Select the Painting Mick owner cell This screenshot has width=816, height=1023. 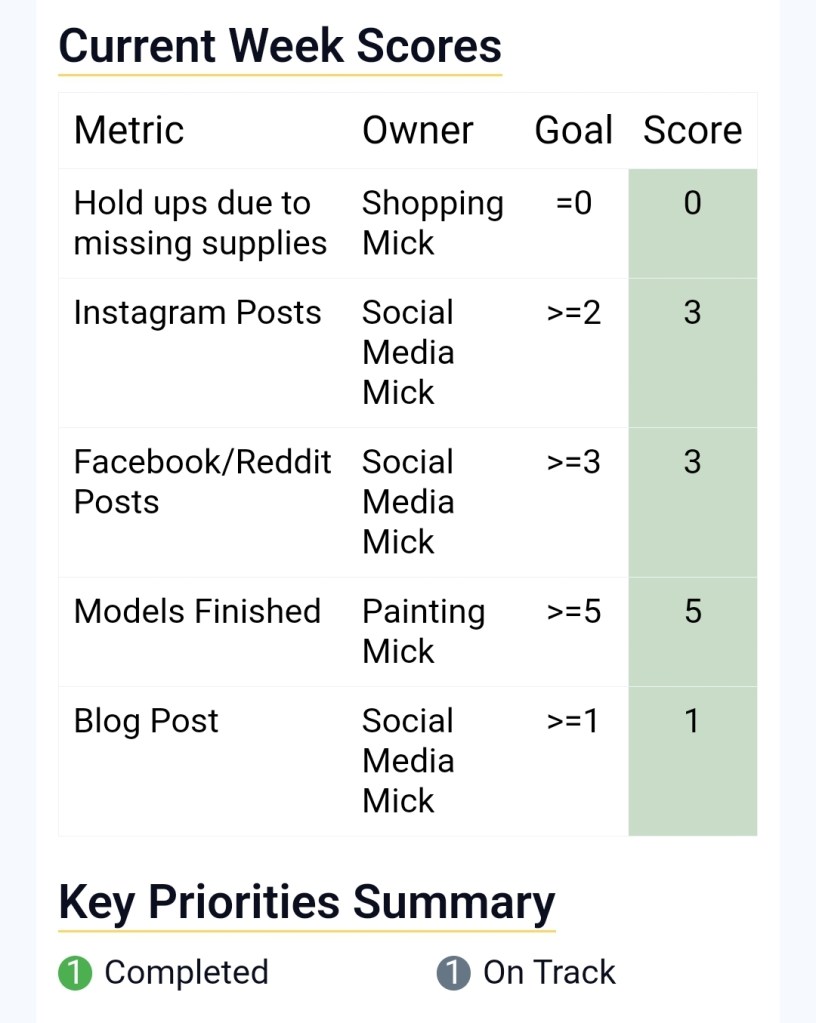pyautogui.click(x=423, y=631)
